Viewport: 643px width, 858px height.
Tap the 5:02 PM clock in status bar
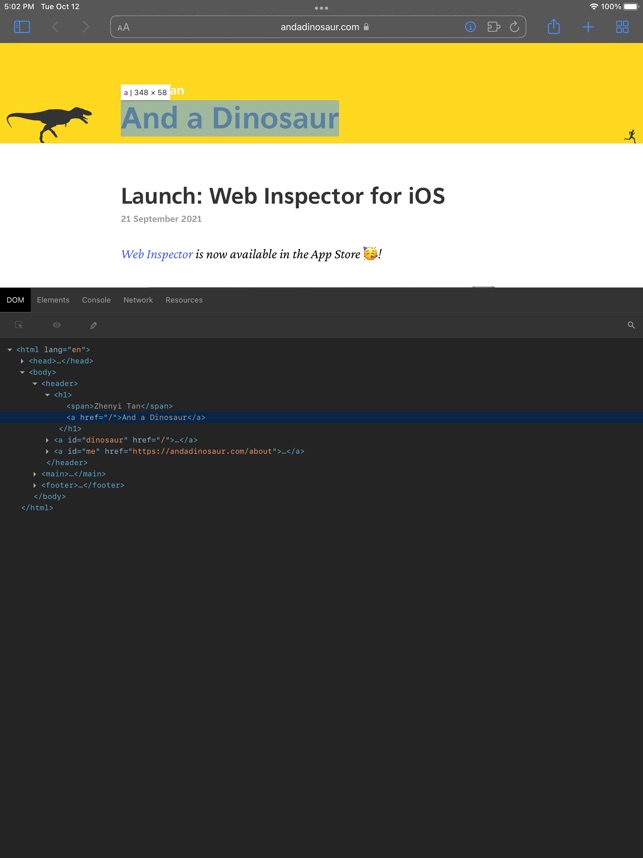coord(19,7)
